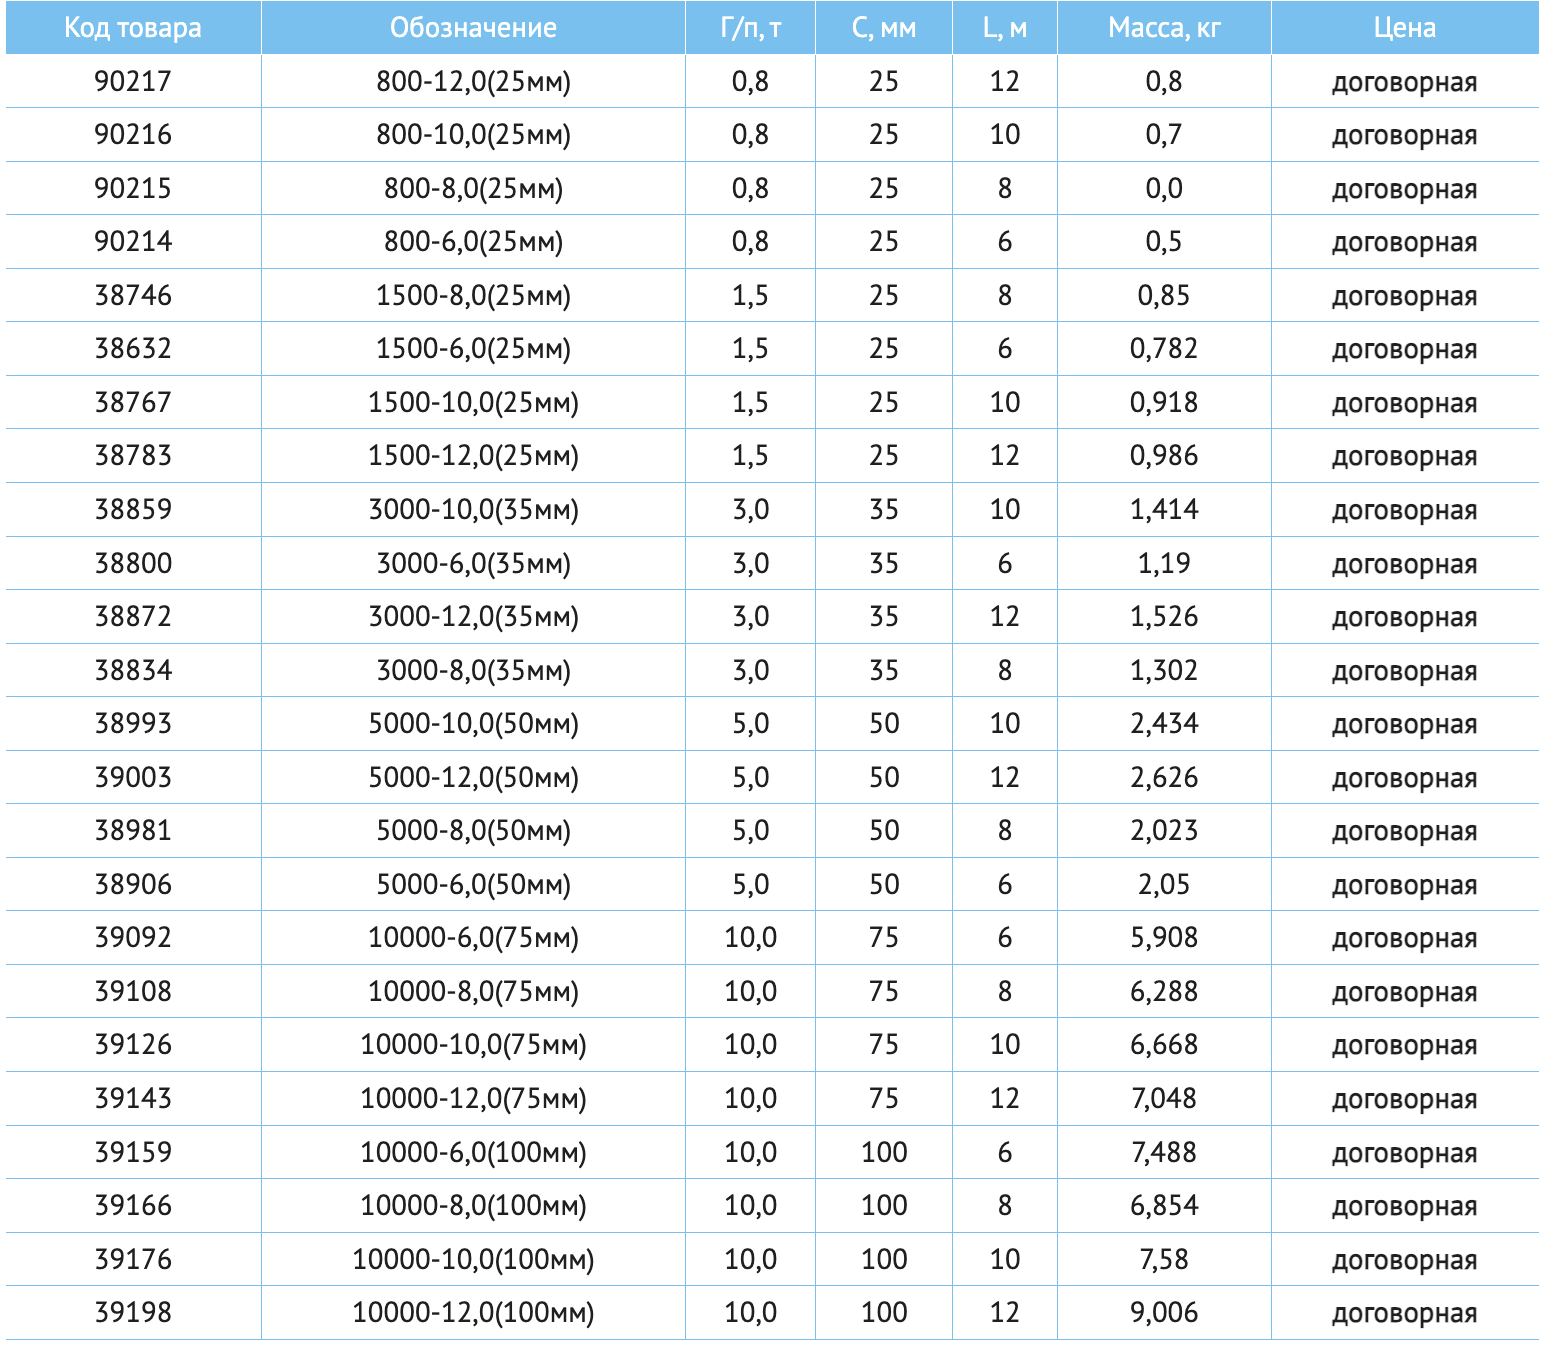1560x1352 pixels.
Task: Click designation 10000-8,0(100мм)
Action: pos(473,1206)
